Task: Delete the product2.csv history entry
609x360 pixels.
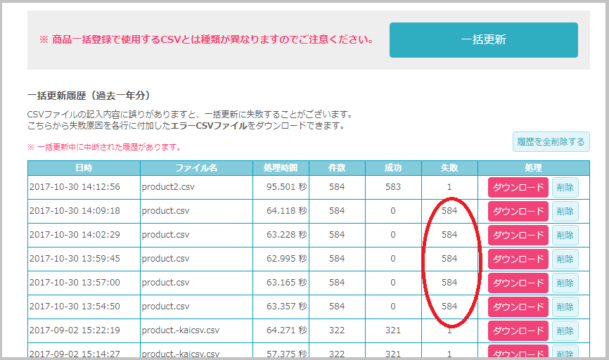Action: 565,188
